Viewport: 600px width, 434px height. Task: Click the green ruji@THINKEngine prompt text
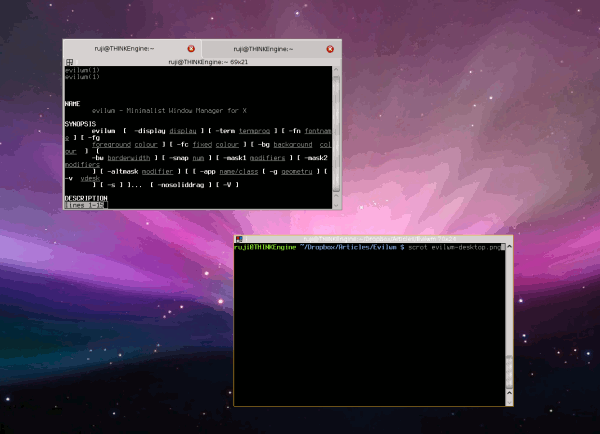point(265,247)
